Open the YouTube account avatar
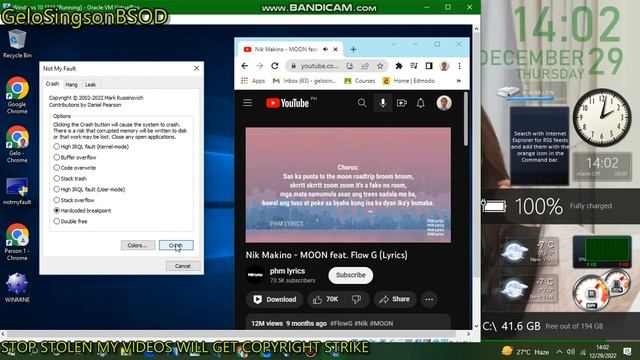 point(444,103)
